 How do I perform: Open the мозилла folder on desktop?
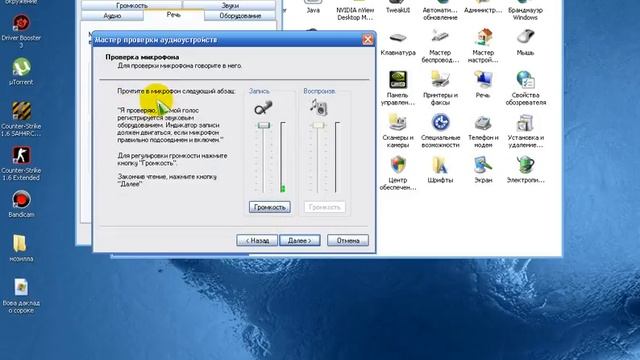click(20, 244)
